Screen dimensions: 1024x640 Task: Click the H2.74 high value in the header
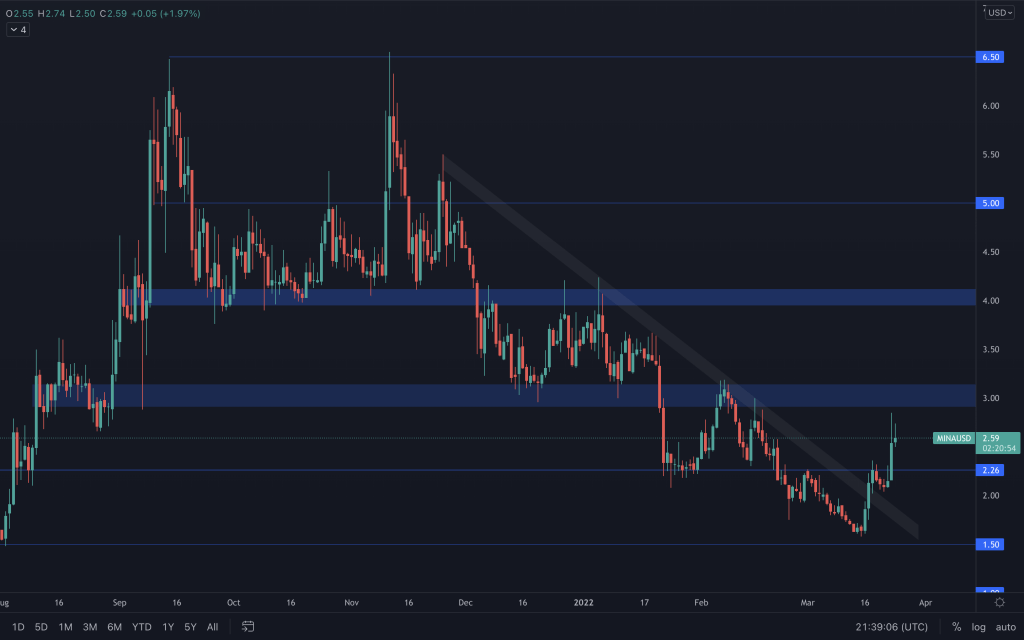tap(50, 13)
